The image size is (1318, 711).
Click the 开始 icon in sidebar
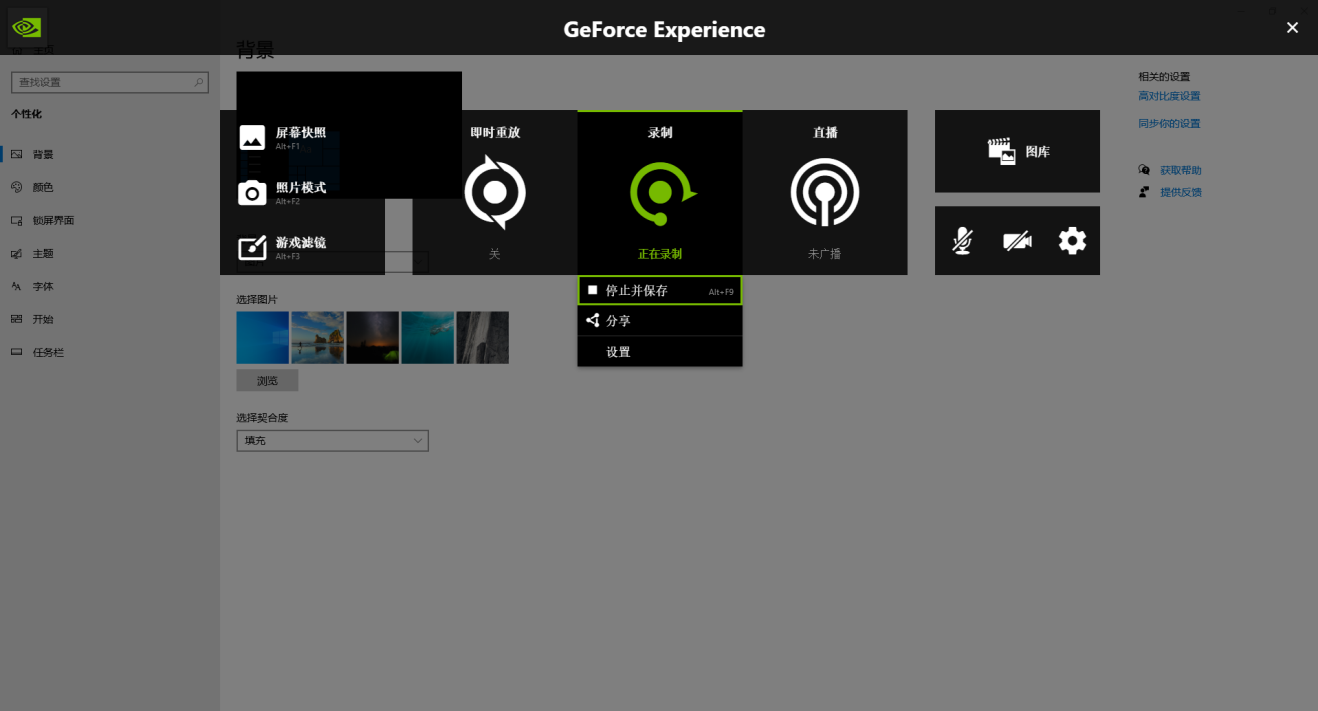pyautogui.click(x=16, y=319)
